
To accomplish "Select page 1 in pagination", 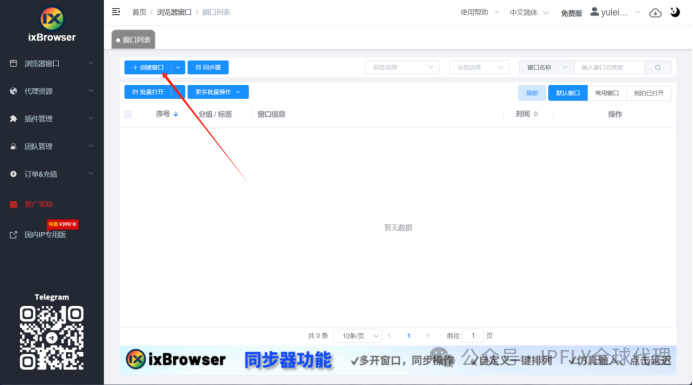I will click(408, 336).
